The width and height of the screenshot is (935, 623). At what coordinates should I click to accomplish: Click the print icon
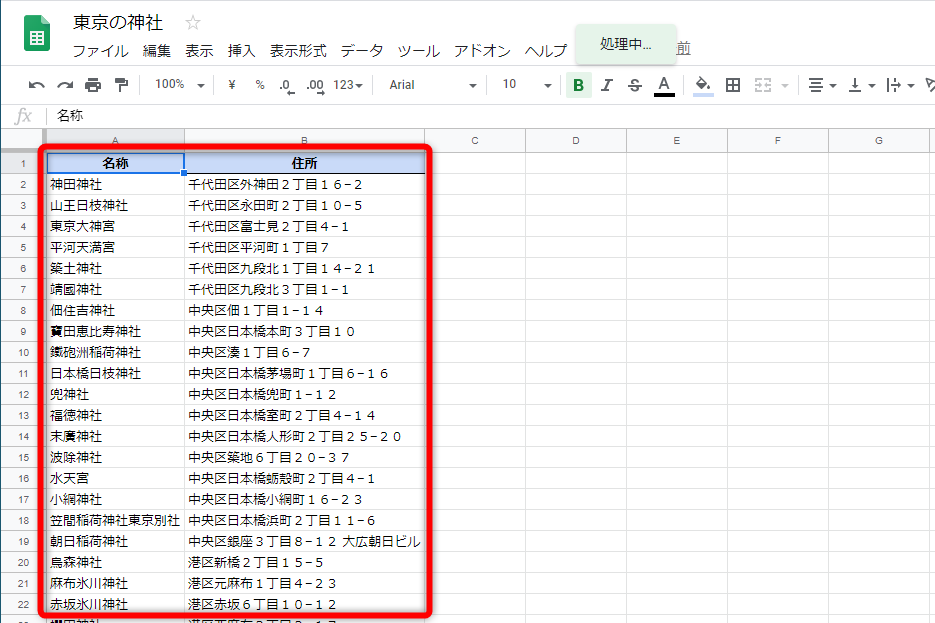click(x=92, y=85)
